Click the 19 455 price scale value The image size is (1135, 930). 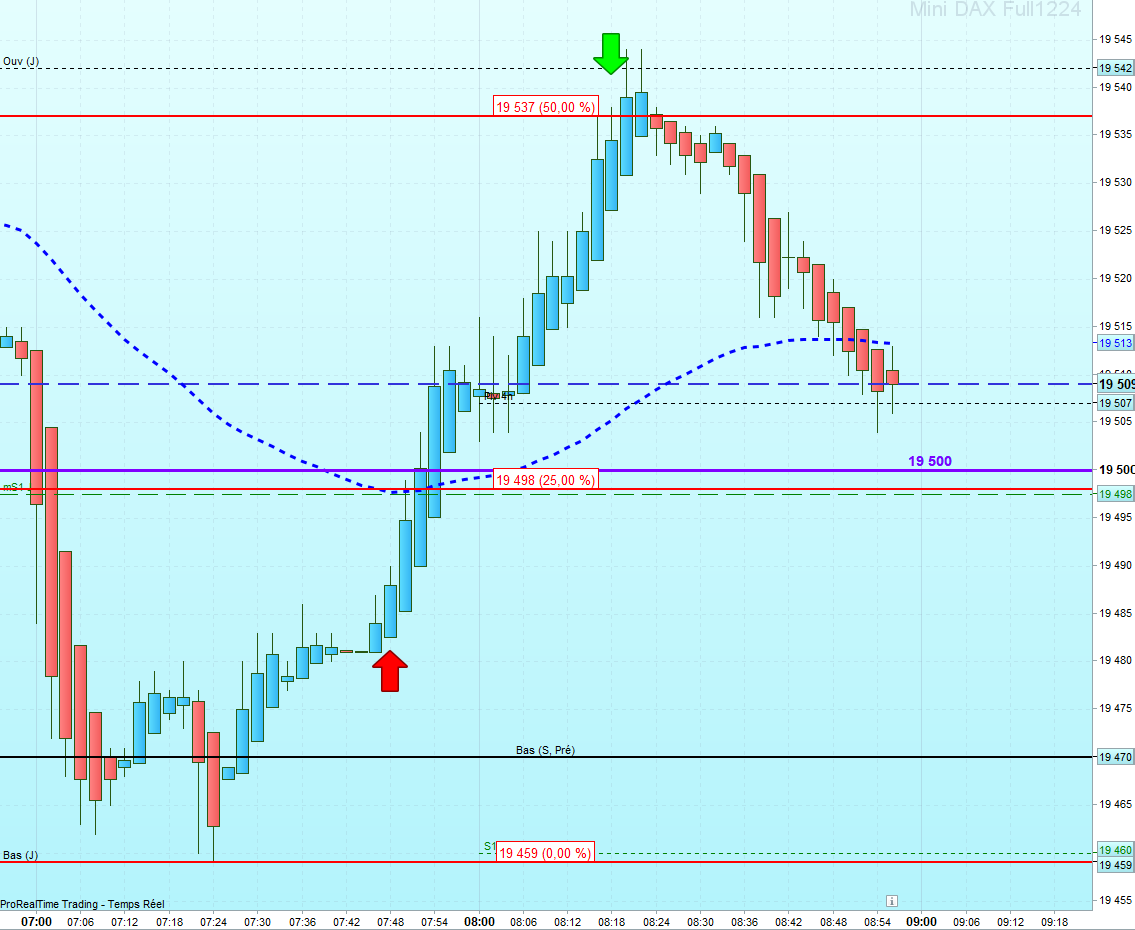[1115, 900]
